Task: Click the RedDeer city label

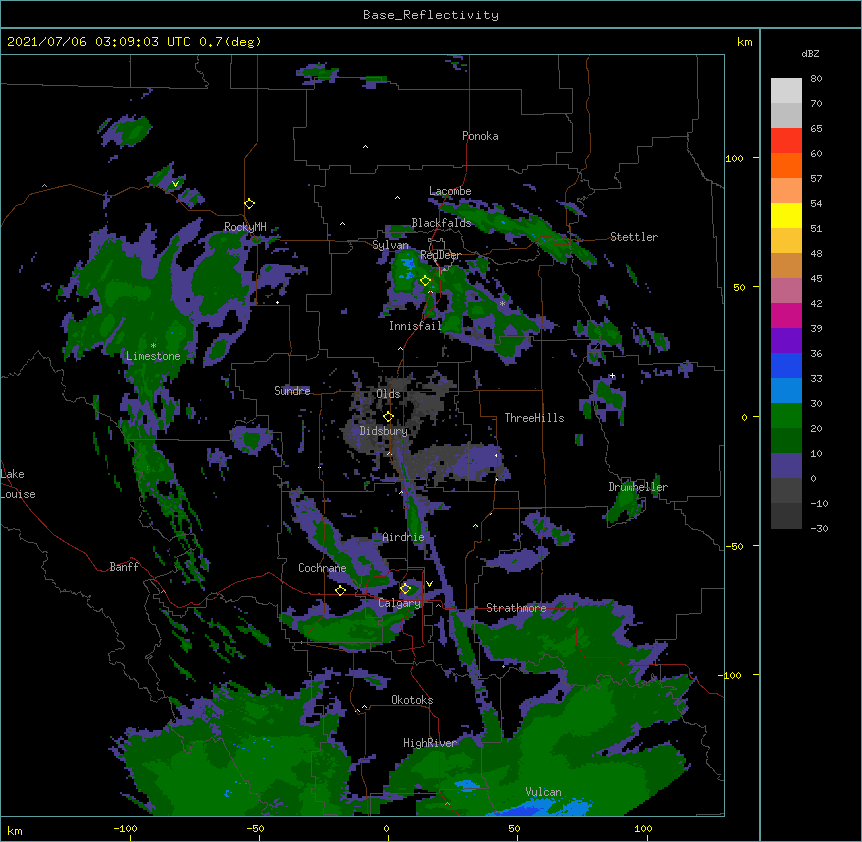Action: tap(440, 256)
